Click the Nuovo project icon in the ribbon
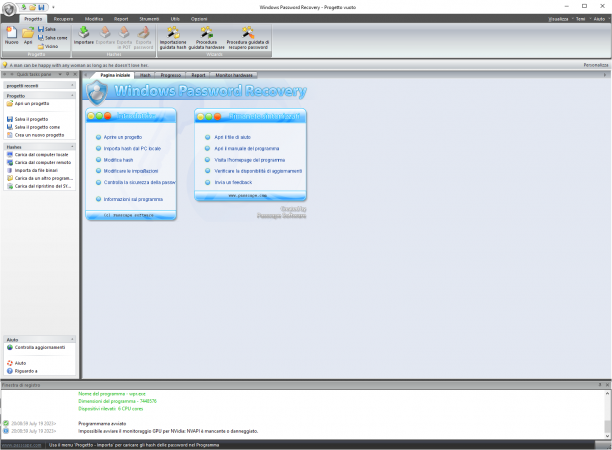The height and width of the screenshot is (450, 612). point(11,35)
